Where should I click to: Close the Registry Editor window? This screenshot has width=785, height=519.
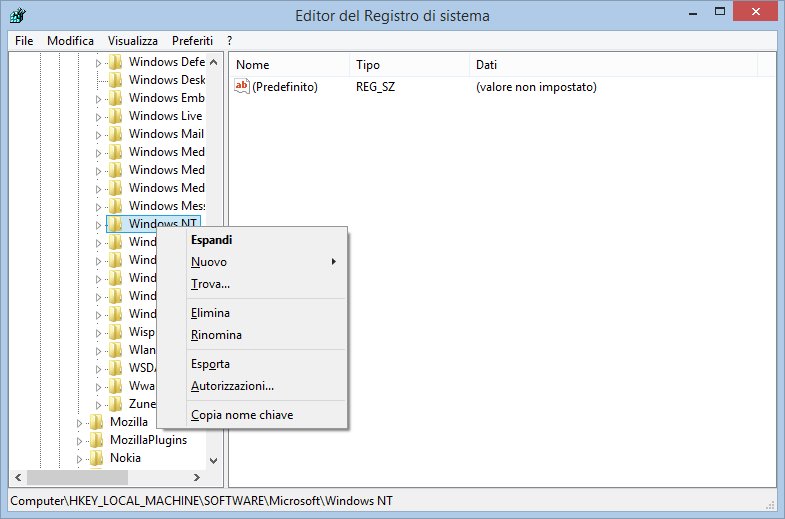(755, 12)
